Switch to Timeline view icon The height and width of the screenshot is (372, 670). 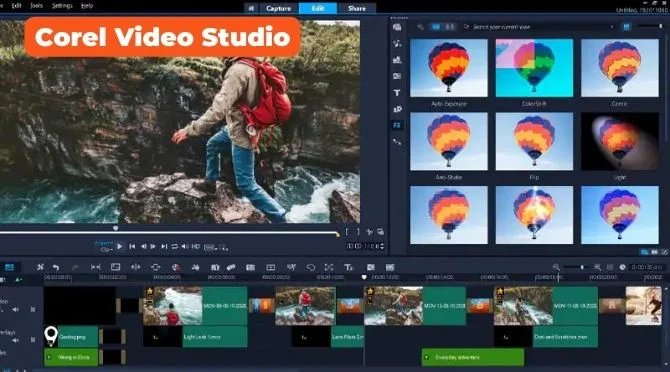[x=9, y=267]
